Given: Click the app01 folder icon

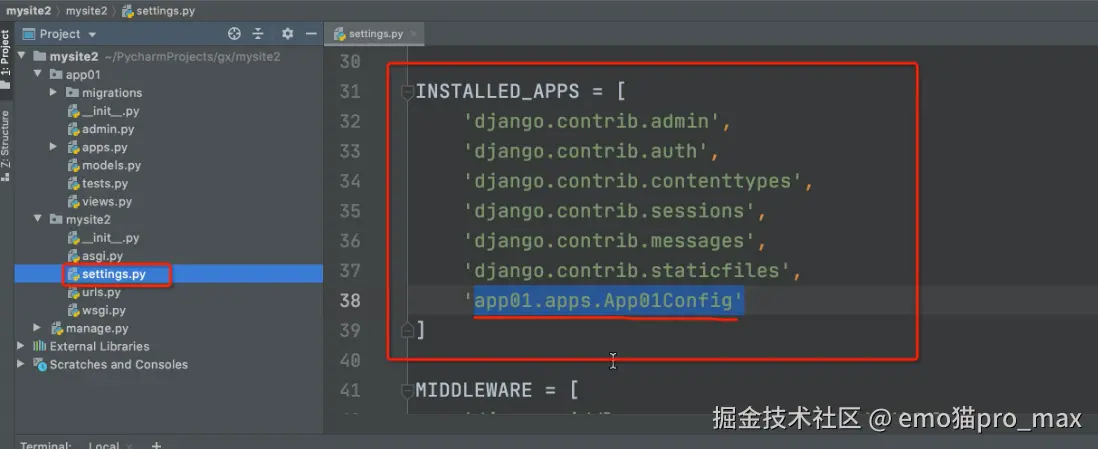Looking at the screenshot, I should point(56,74).
